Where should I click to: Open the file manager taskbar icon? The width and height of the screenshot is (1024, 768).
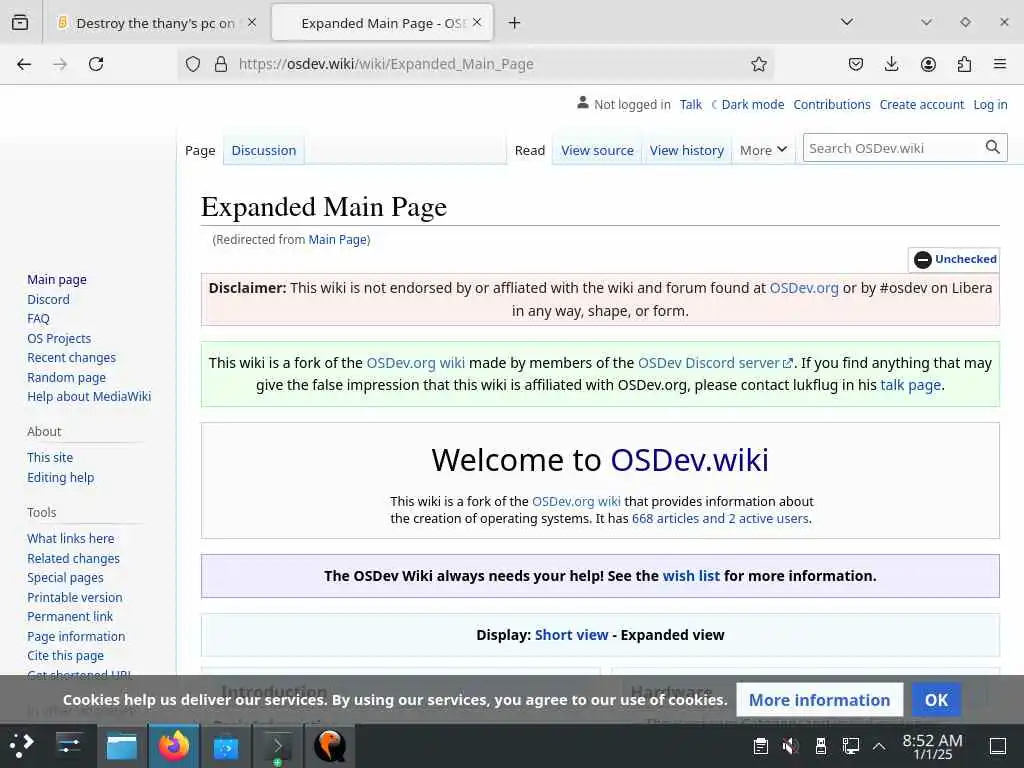pyautogui.click(x=121, y=745)
